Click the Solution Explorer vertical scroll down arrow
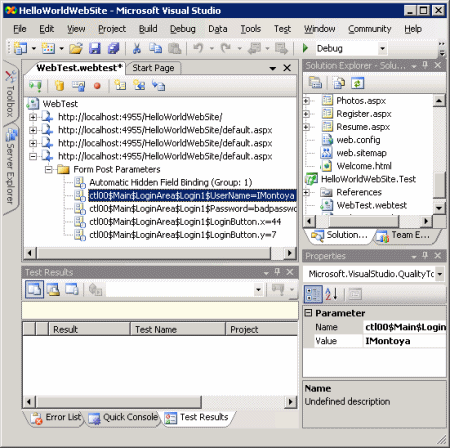The height and width of the screenshot is (448, 450). (x=439, y=208)
